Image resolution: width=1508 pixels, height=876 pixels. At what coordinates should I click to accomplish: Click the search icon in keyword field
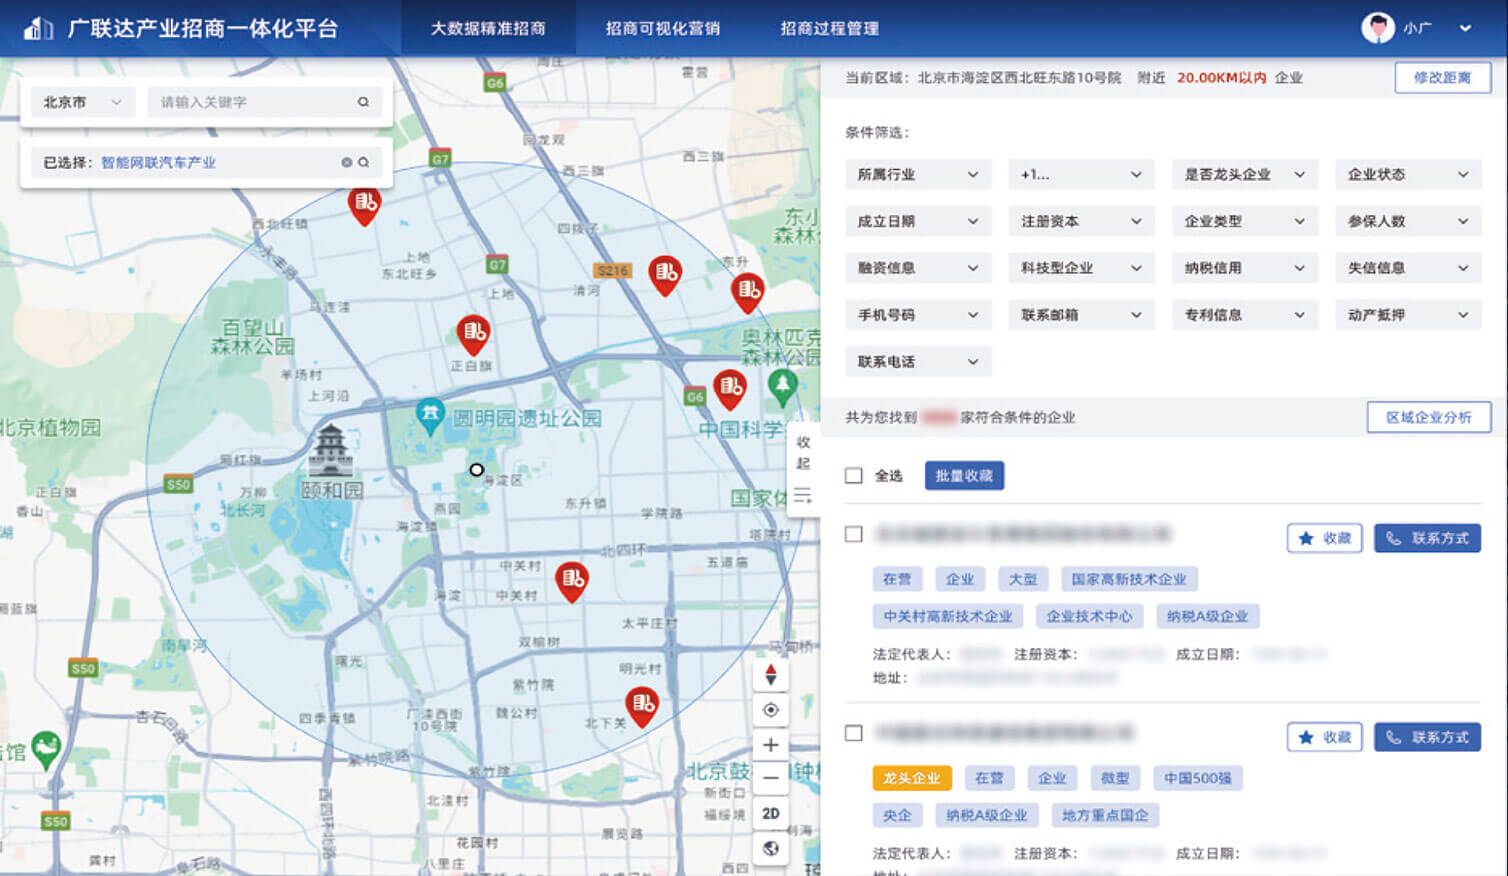[x=363, y=102]
